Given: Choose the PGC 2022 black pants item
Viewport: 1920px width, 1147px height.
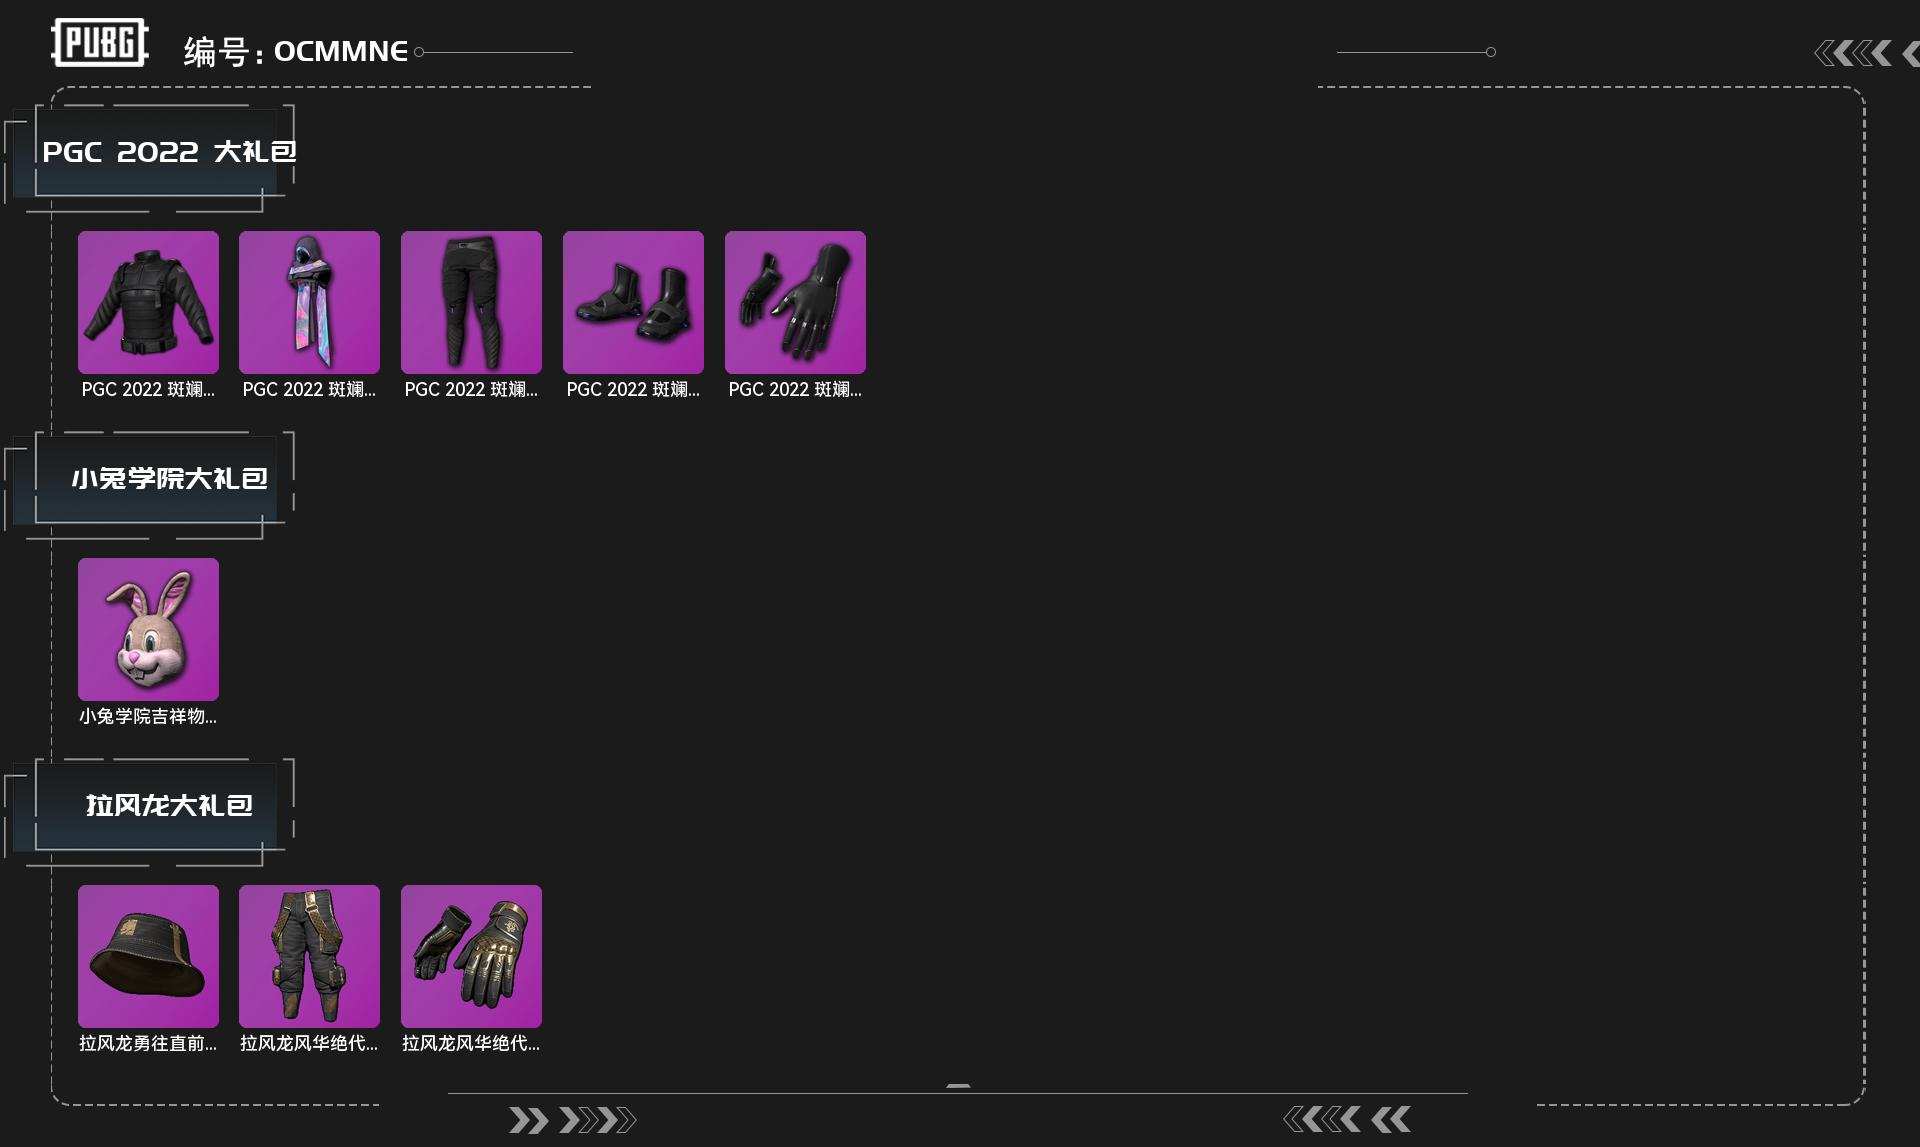Looking at the screenshot, I should point(471,302).
